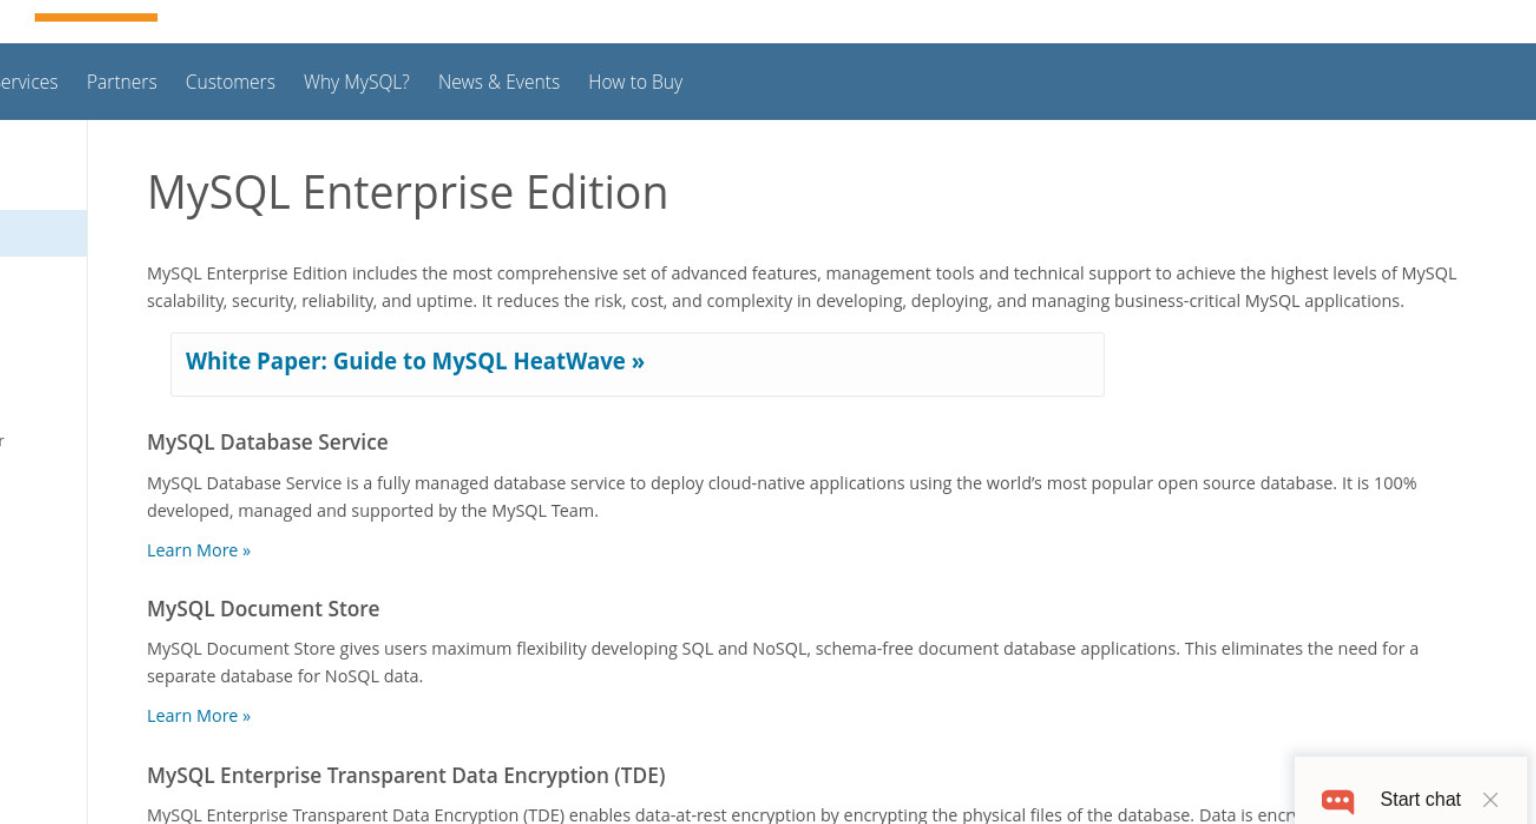This screenshot has width=1536, height=824.
Task: Open the Why MySQL? navigation item
Action: [356, 82]
